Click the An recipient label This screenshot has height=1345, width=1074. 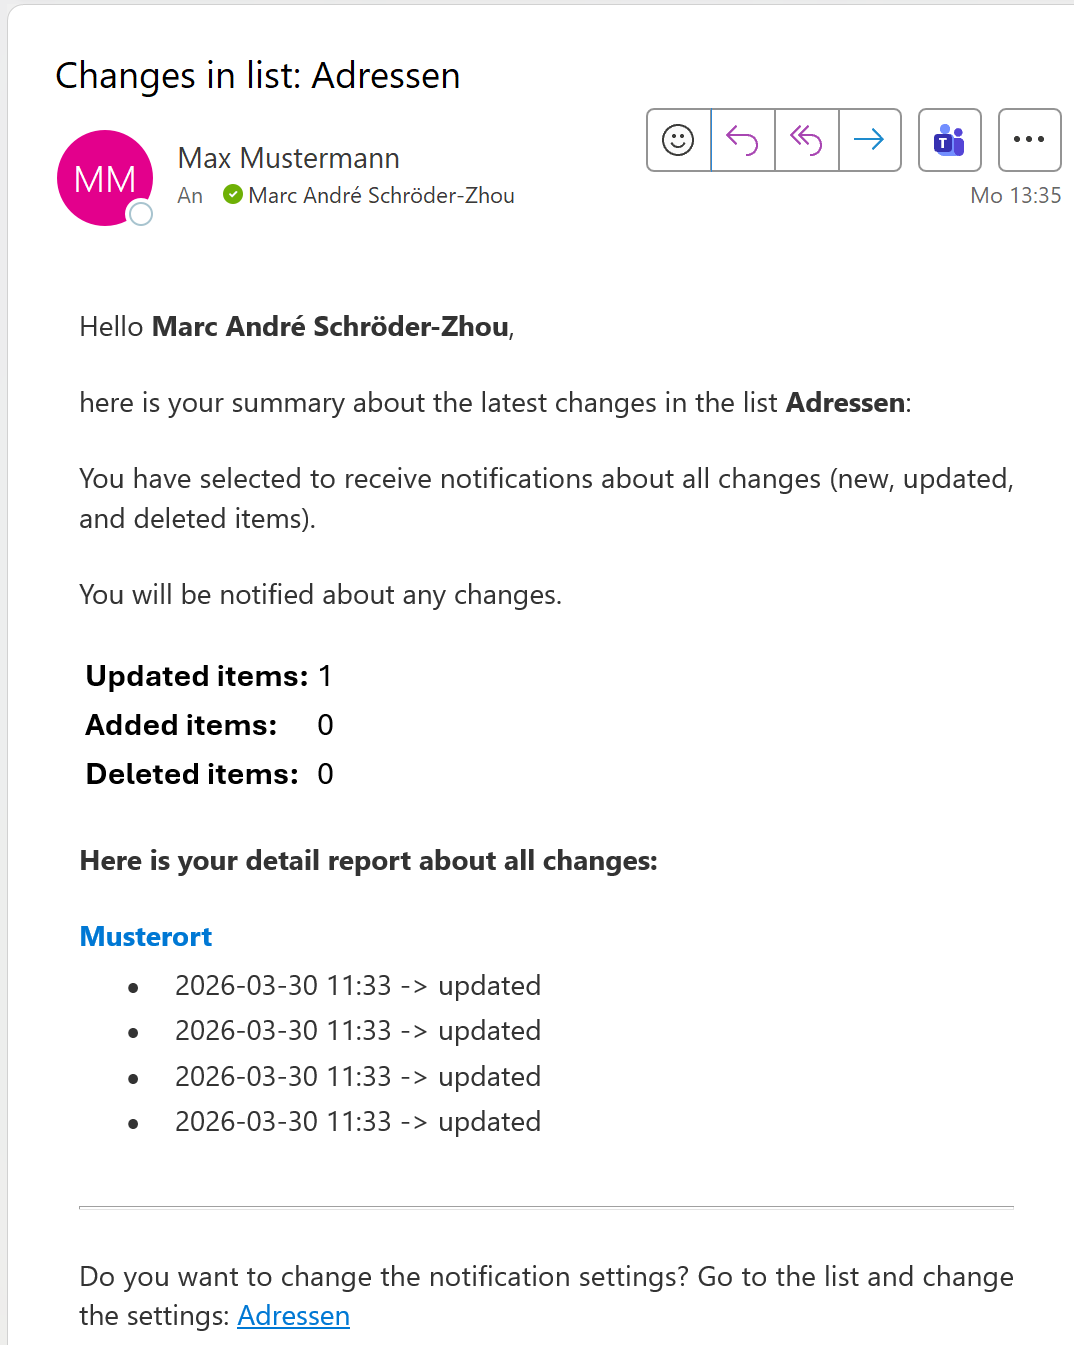pyautogui.click(x=190, y=196)
